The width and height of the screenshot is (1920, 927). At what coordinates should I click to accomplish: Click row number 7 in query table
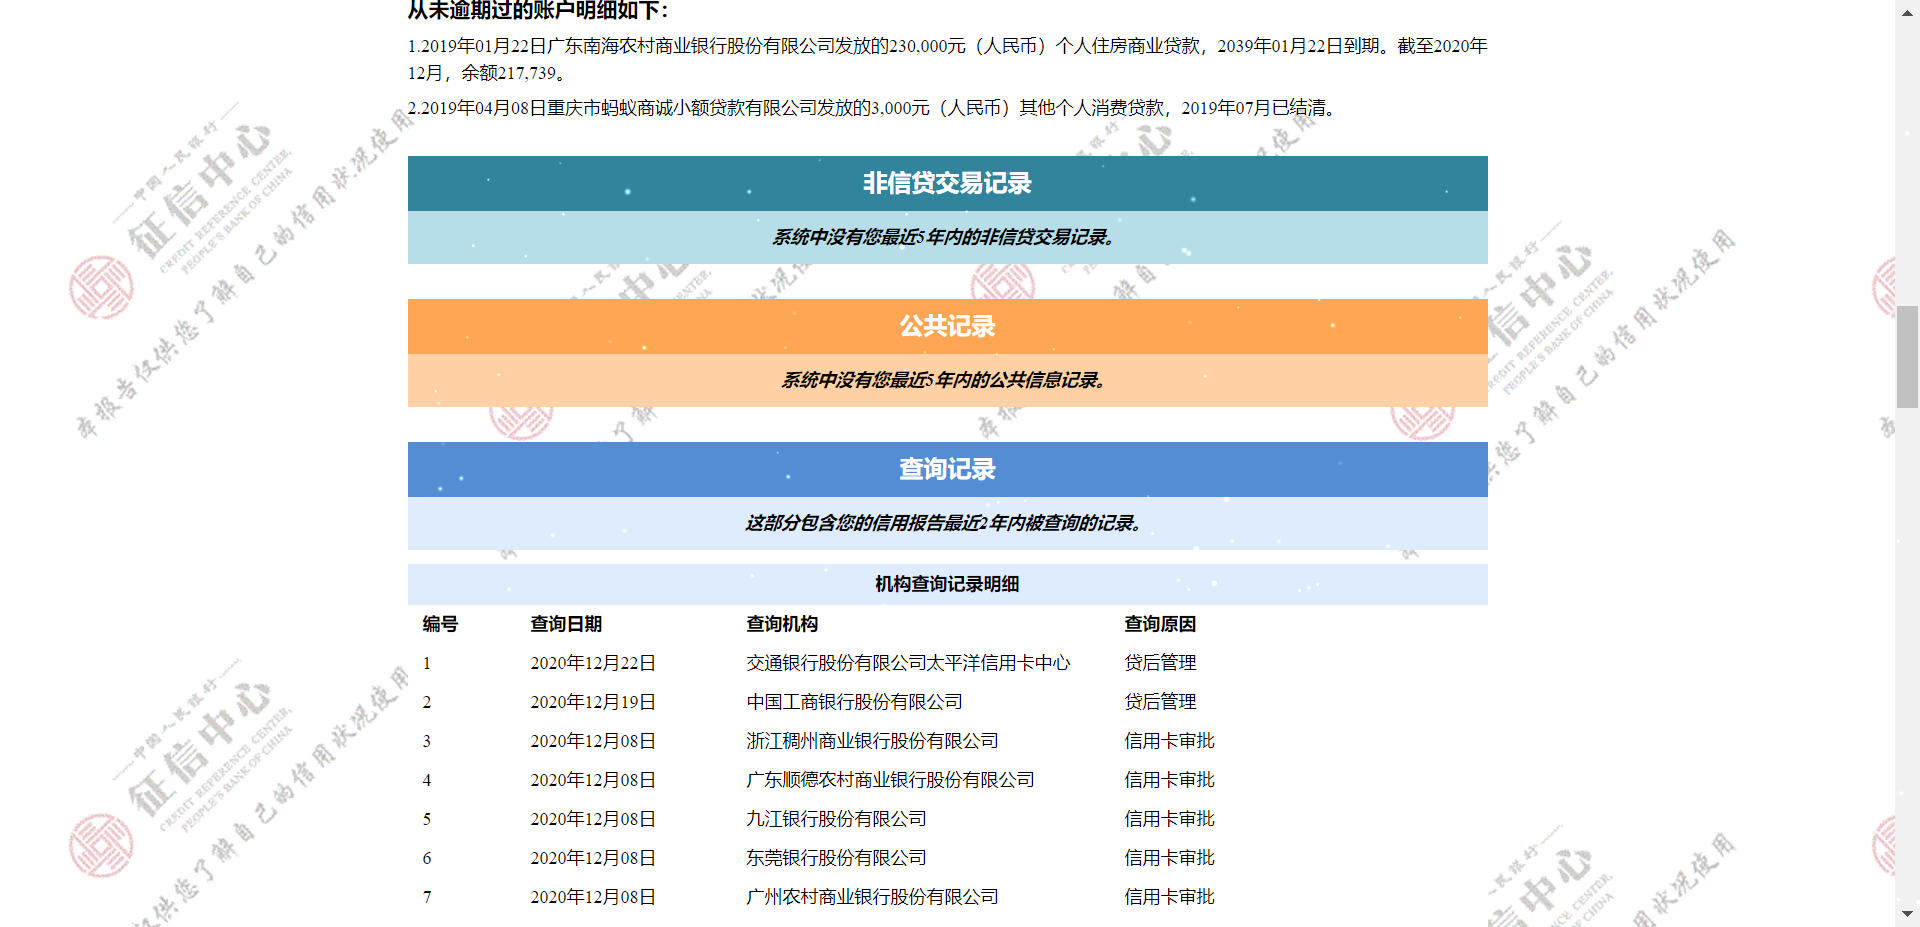[x=427, y=897]
